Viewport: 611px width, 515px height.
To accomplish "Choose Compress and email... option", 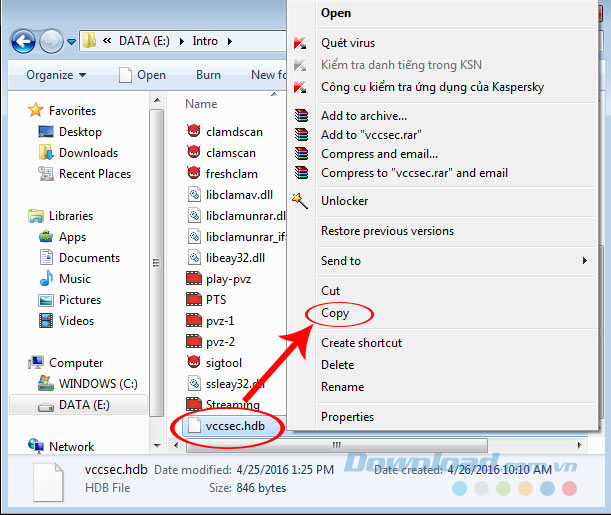I will pyautogui.click(x=379, y=154).
